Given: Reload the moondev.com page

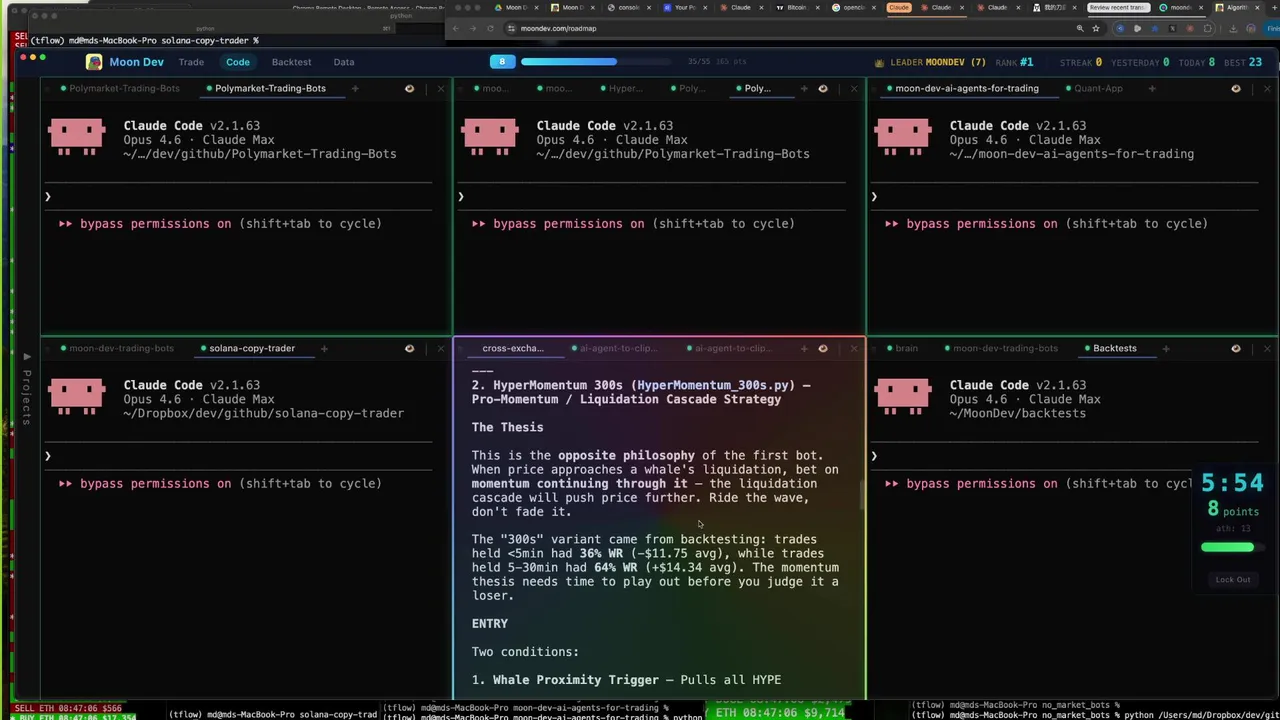Looking at the screenshot, I should [x=490, y=28].
